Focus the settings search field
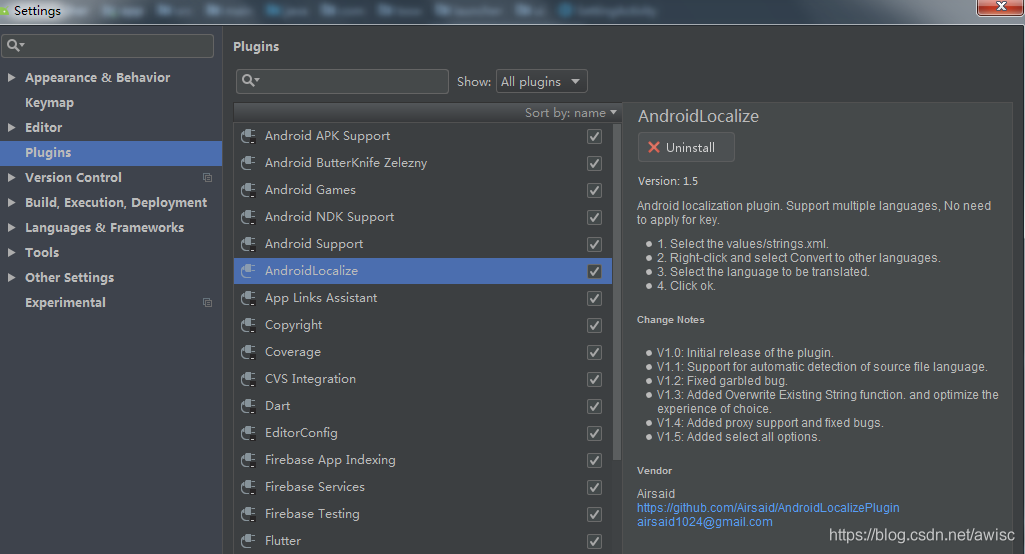1025x554 pixels. (x=108, y=46)
